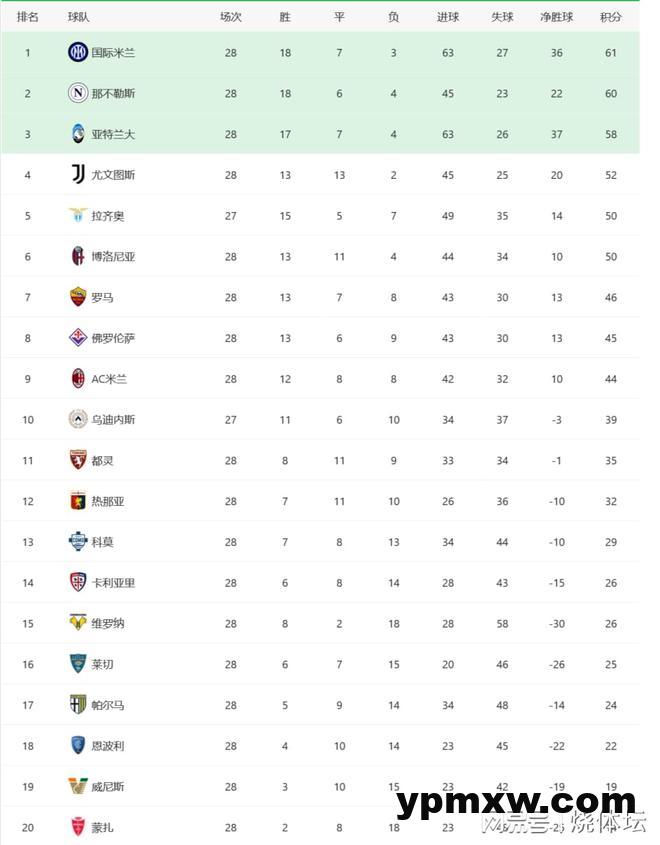Screen dimensions: 660x845
Task: Sort by the 积分 points column header
Action: pos(610,17)
